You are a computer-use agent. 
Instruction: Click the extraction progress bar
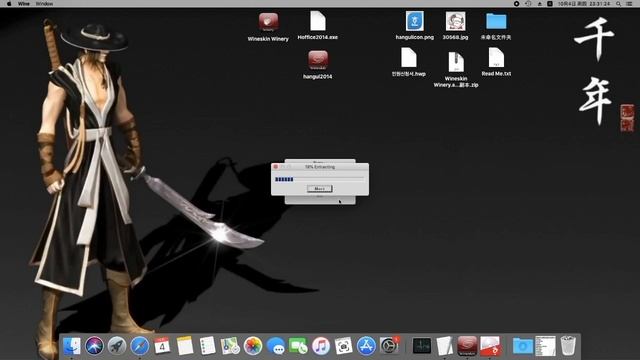coord(320,179)
